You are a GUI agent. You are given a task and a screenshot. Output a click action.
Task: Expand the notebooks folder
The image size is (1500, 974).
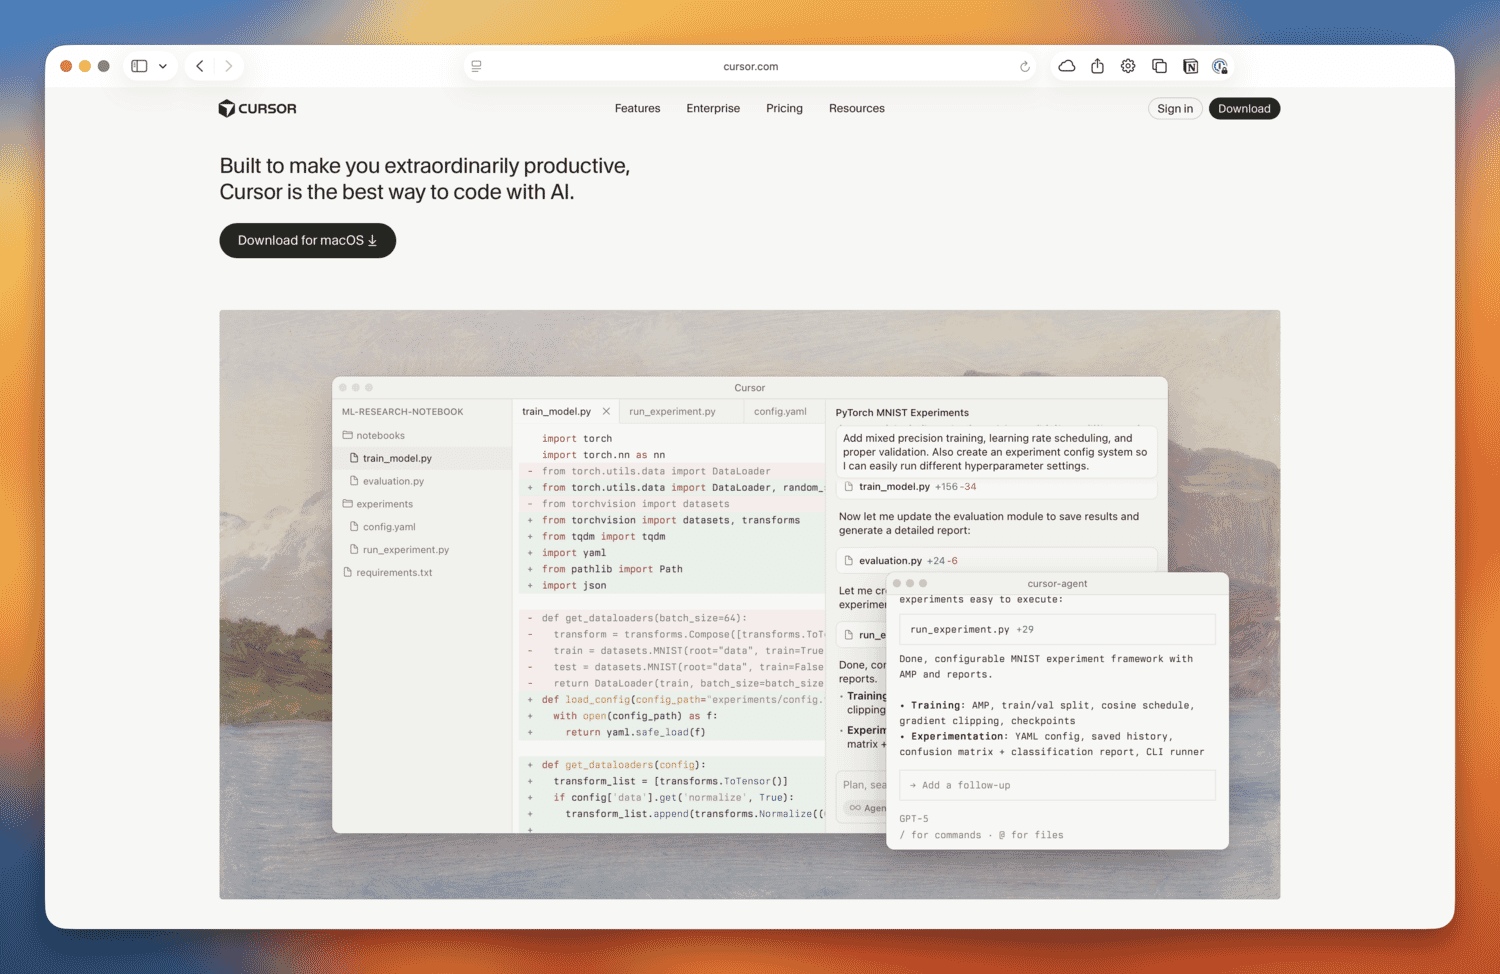pos(373,435)
